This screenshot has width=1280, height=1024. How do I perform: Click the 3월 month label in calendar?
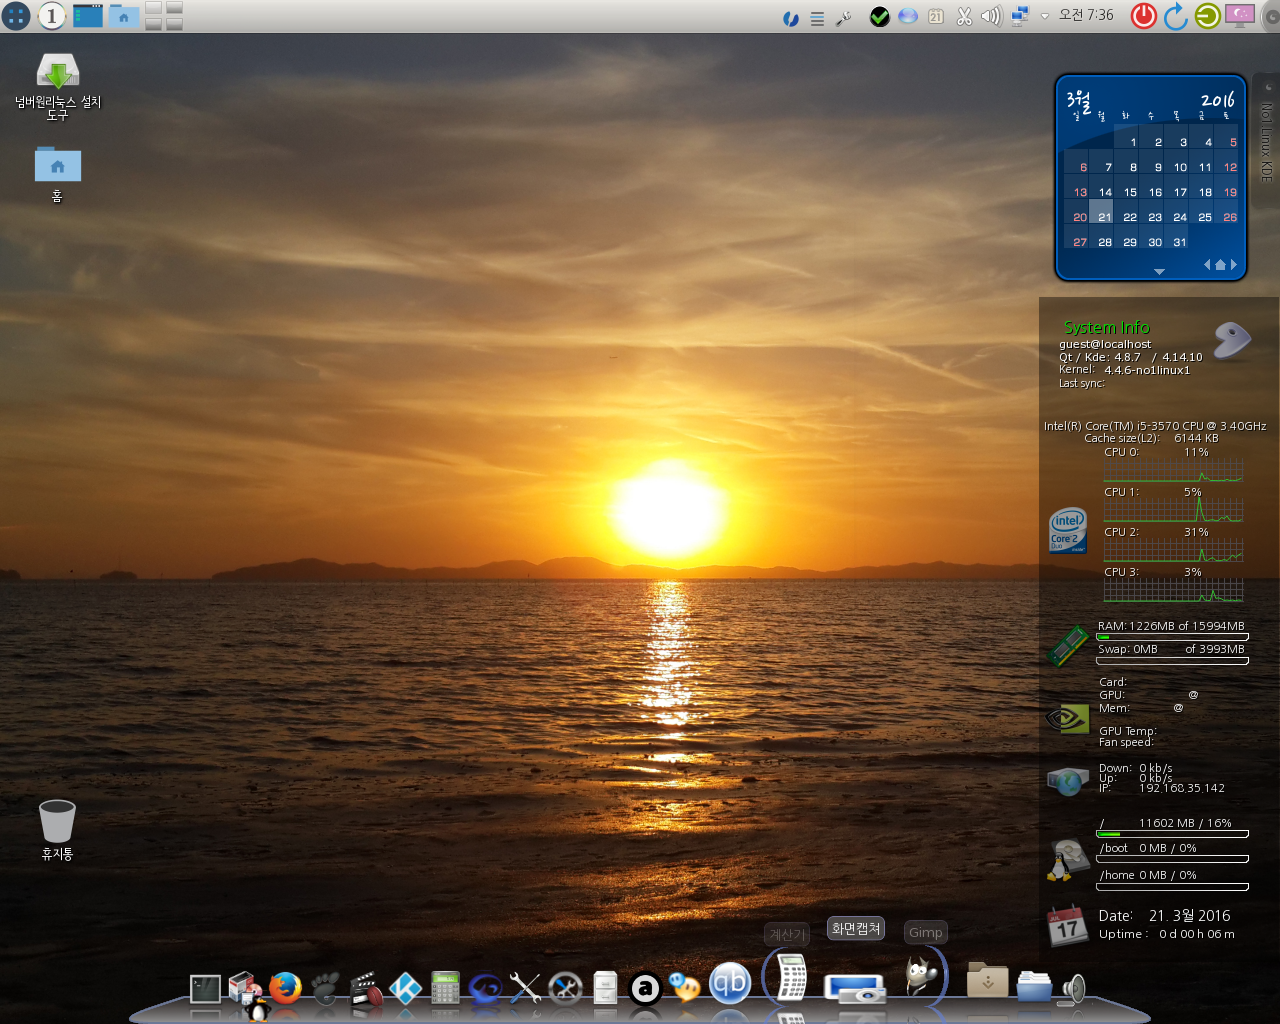(1078, 100)
